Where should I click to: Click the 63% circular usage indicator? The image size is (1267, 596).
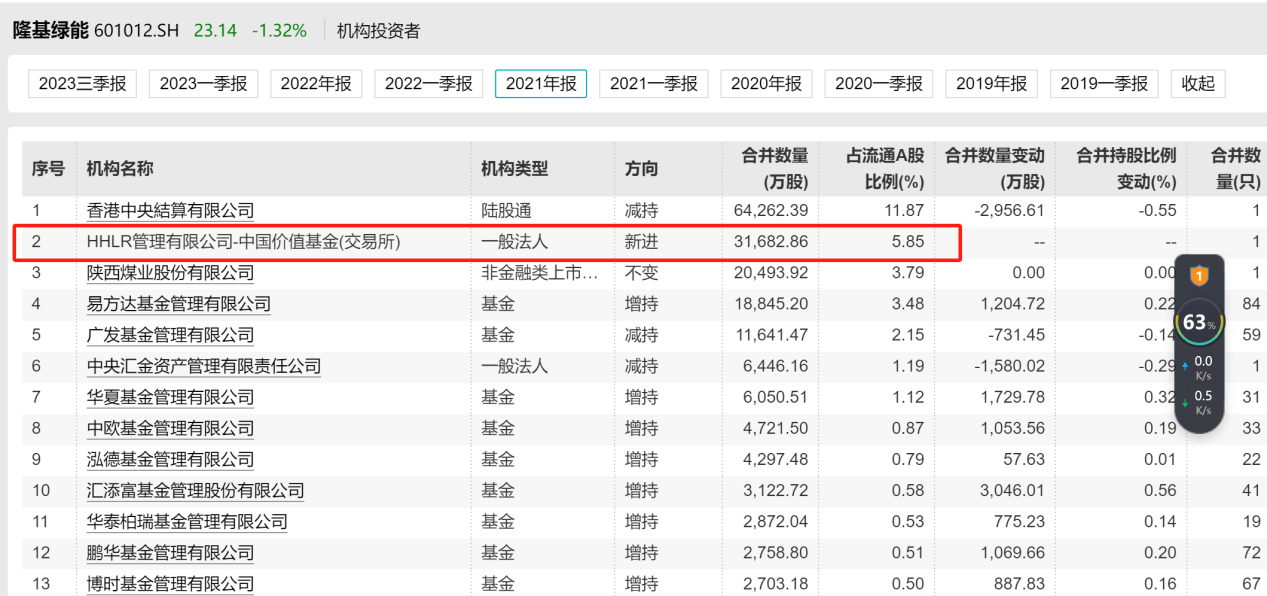(1196, 323)
